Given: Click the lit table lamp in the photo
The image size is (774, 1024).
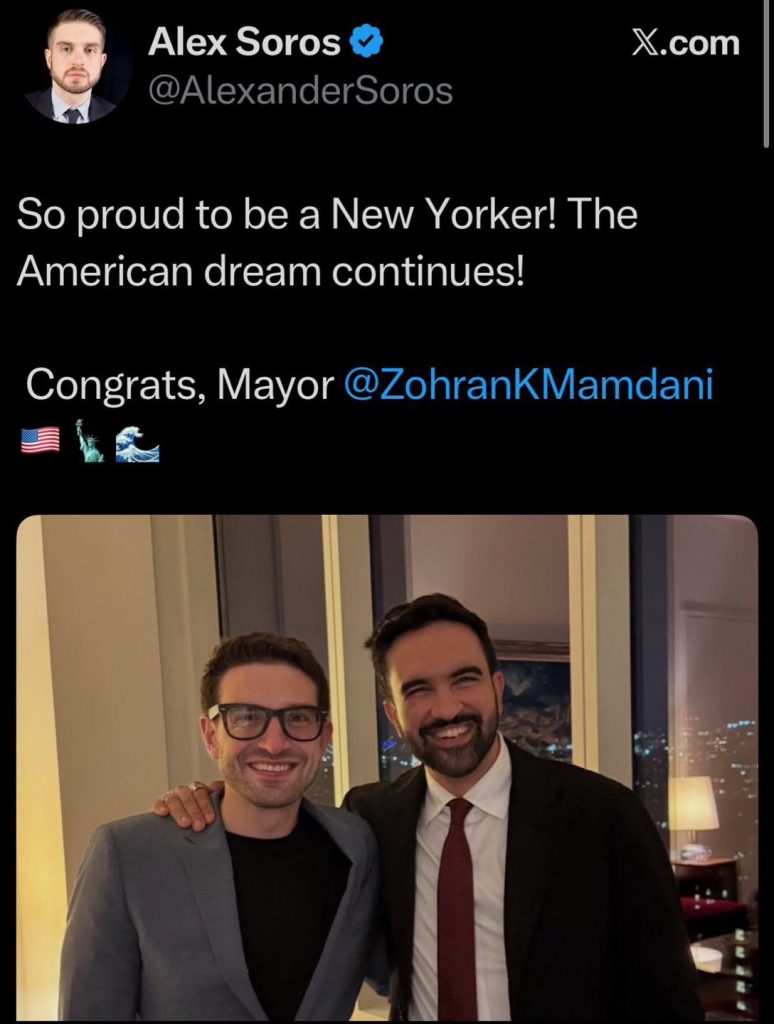Looking at the screenshot, I should 693,808.
